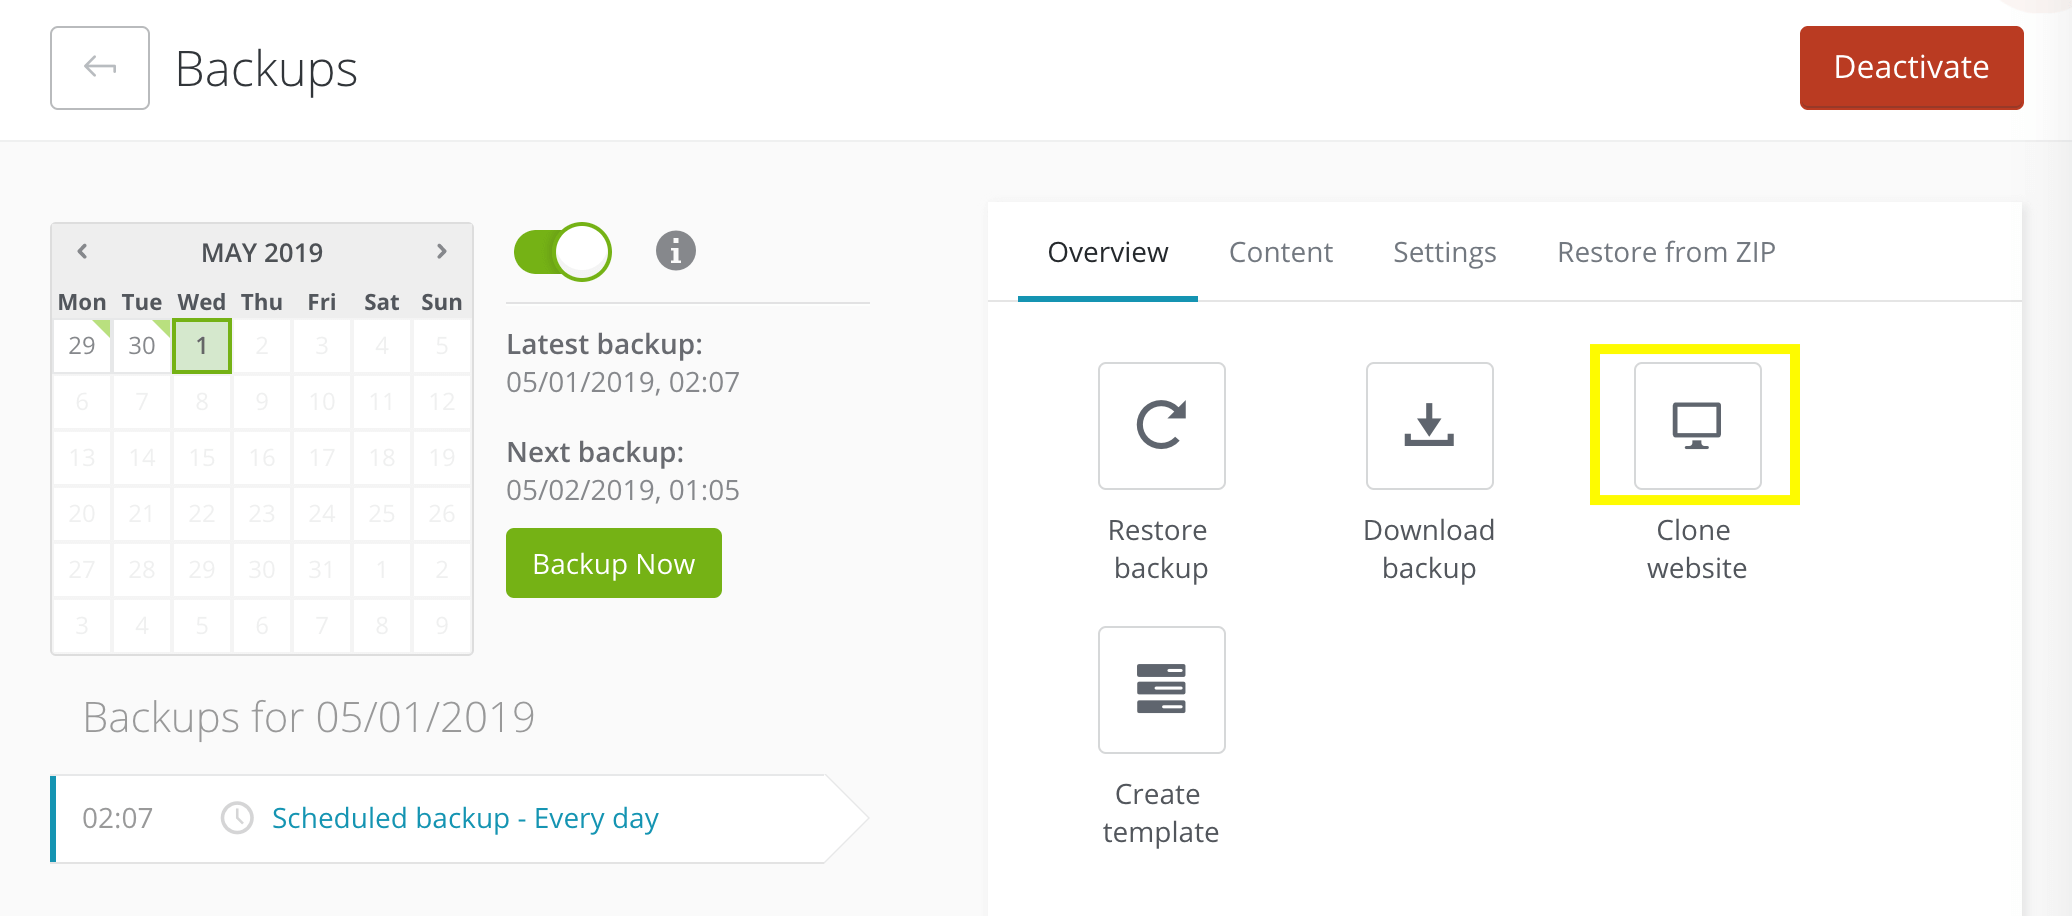Open Scheduled backup - Every day link
Screen dimensions: 2072x916
pyautogui.click(x=465, y=818)
